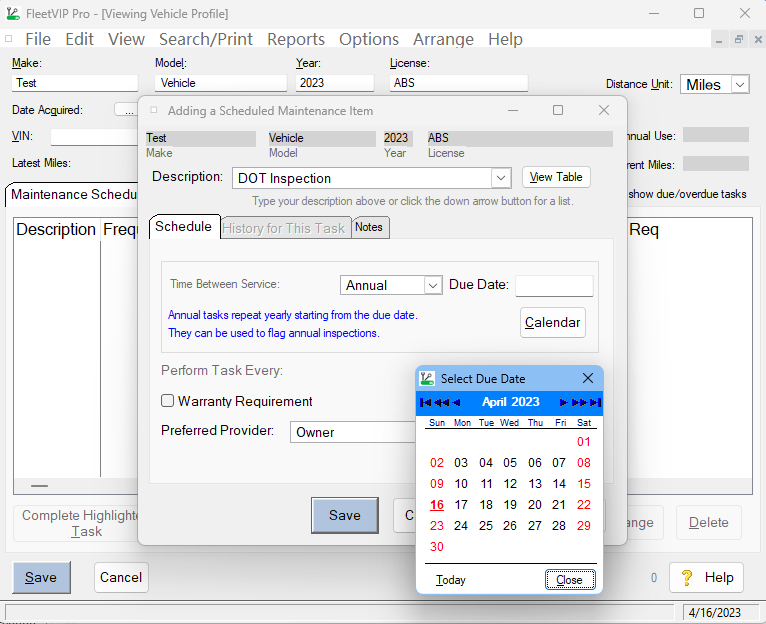Click Save in the main vehicle profile window
The width and height of the screenshot is (766, 624).
coord(42,577)
